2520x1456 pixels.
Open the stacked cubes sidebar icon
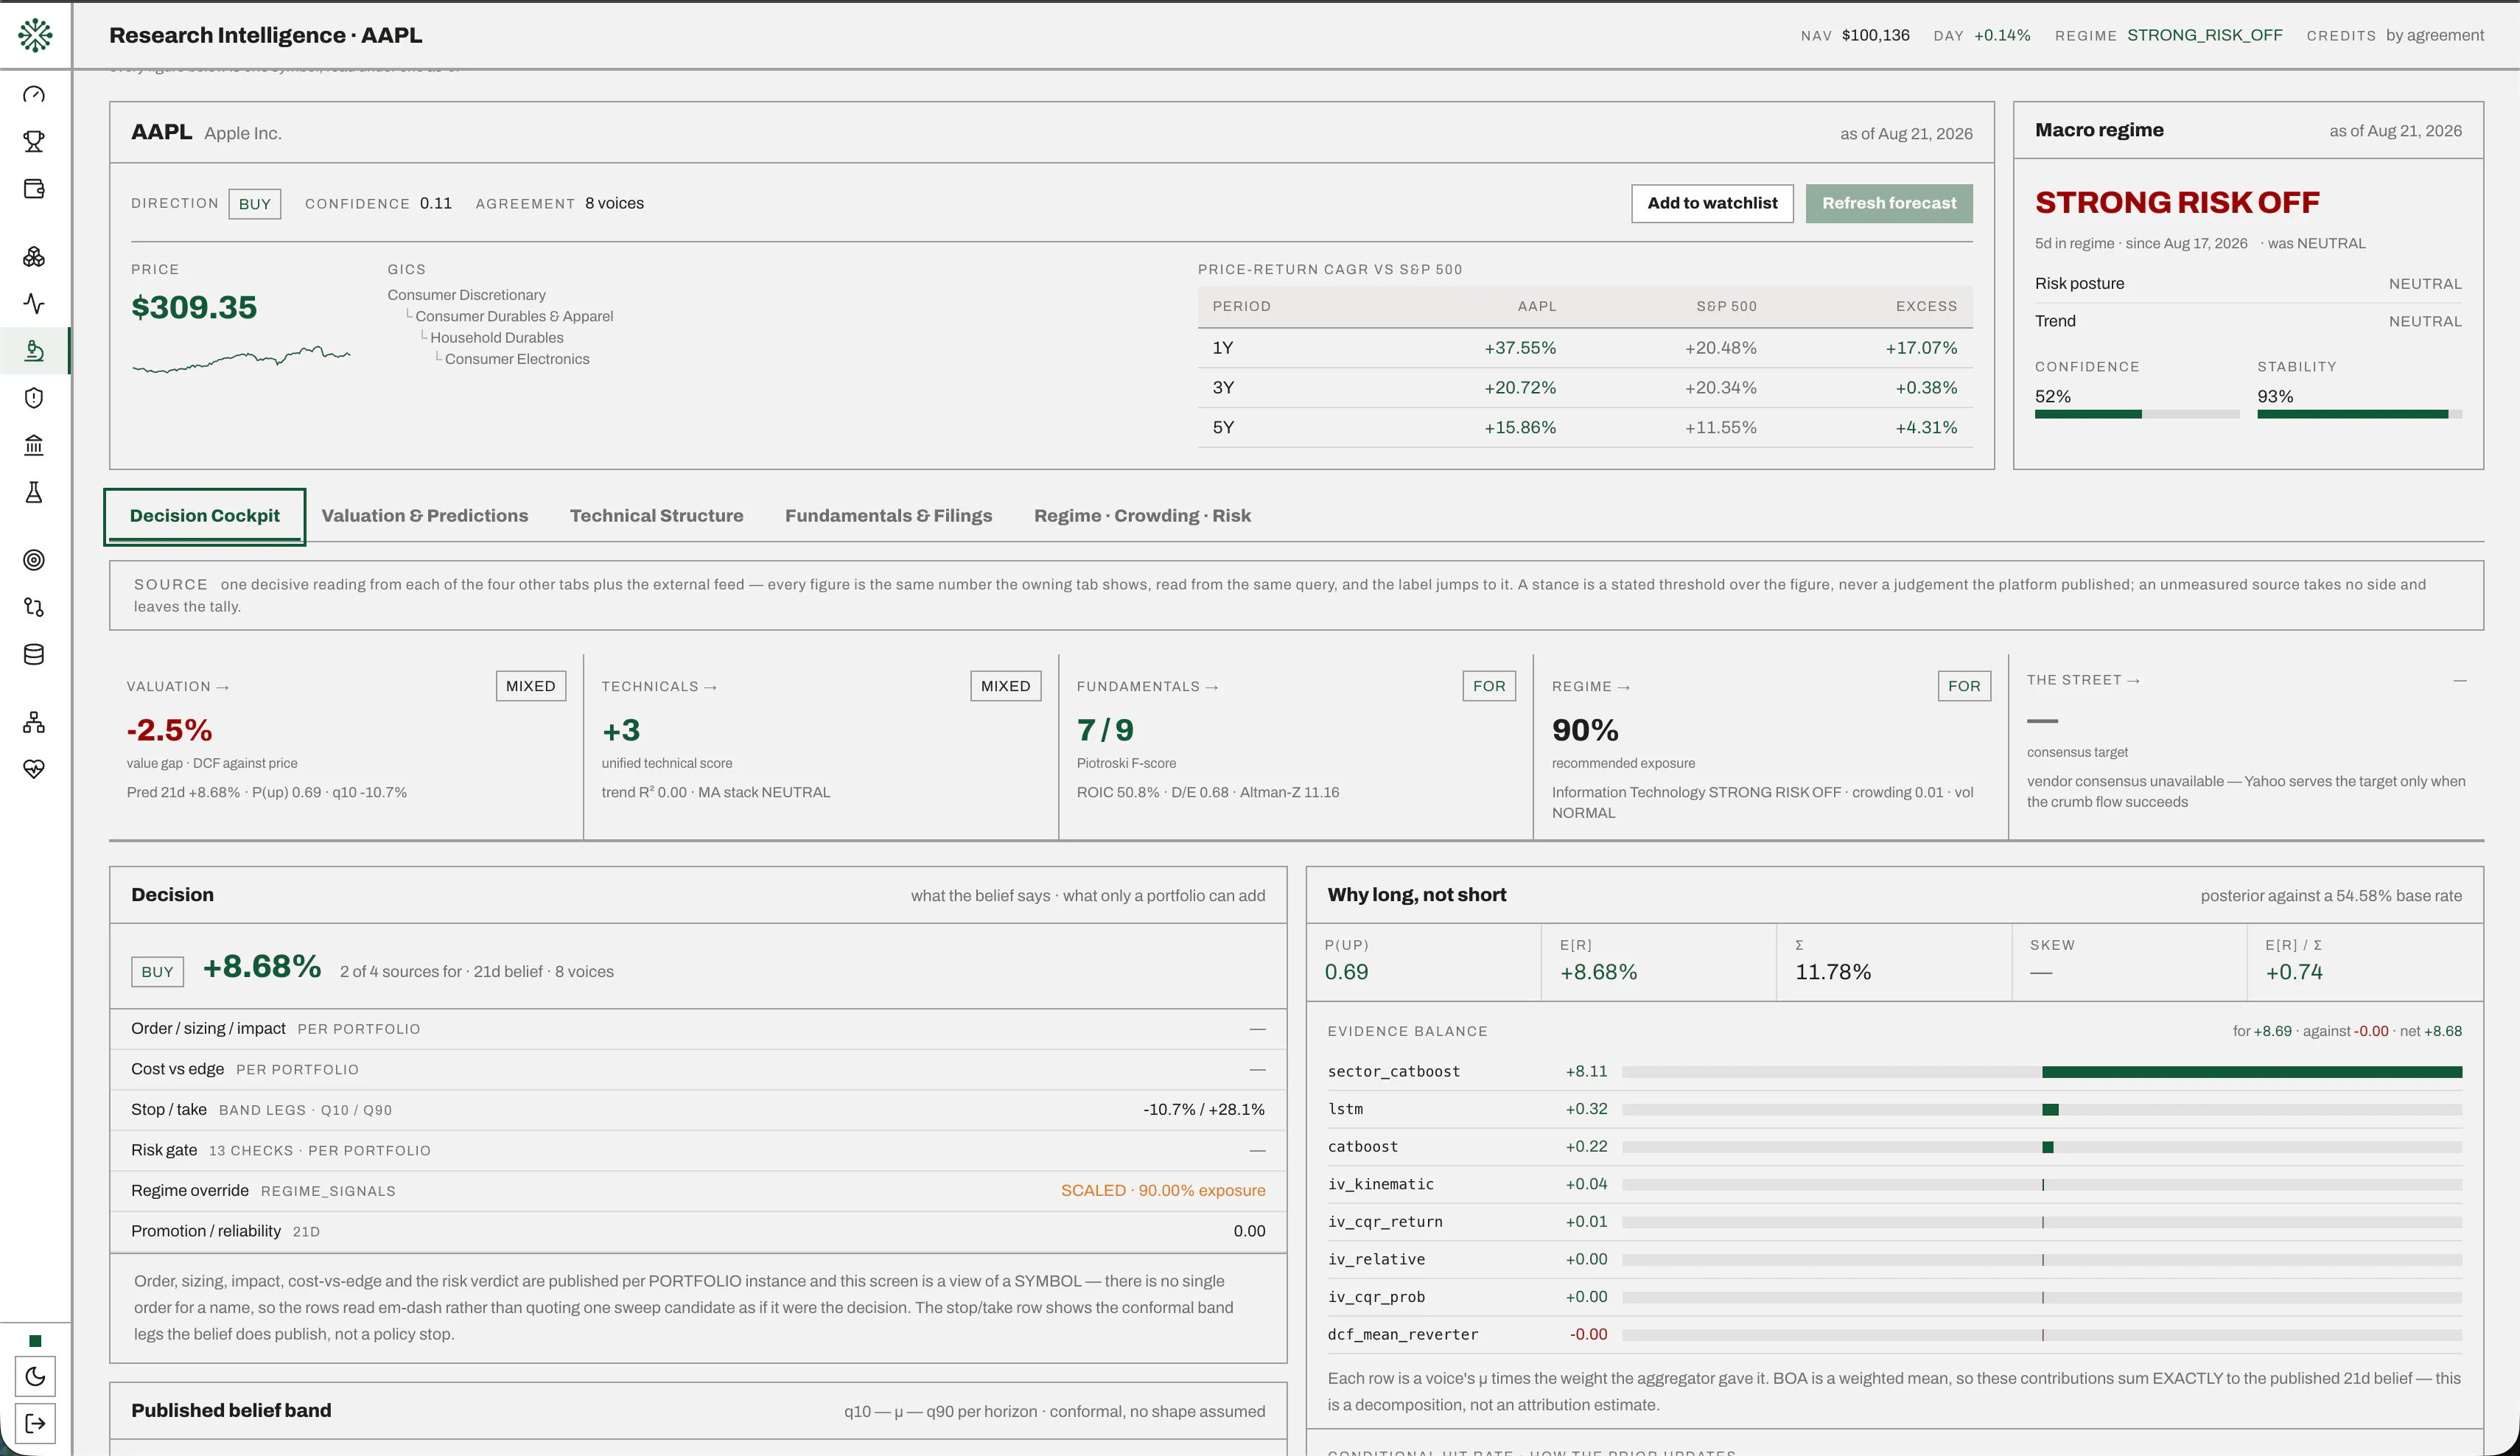tap(34, 257)
